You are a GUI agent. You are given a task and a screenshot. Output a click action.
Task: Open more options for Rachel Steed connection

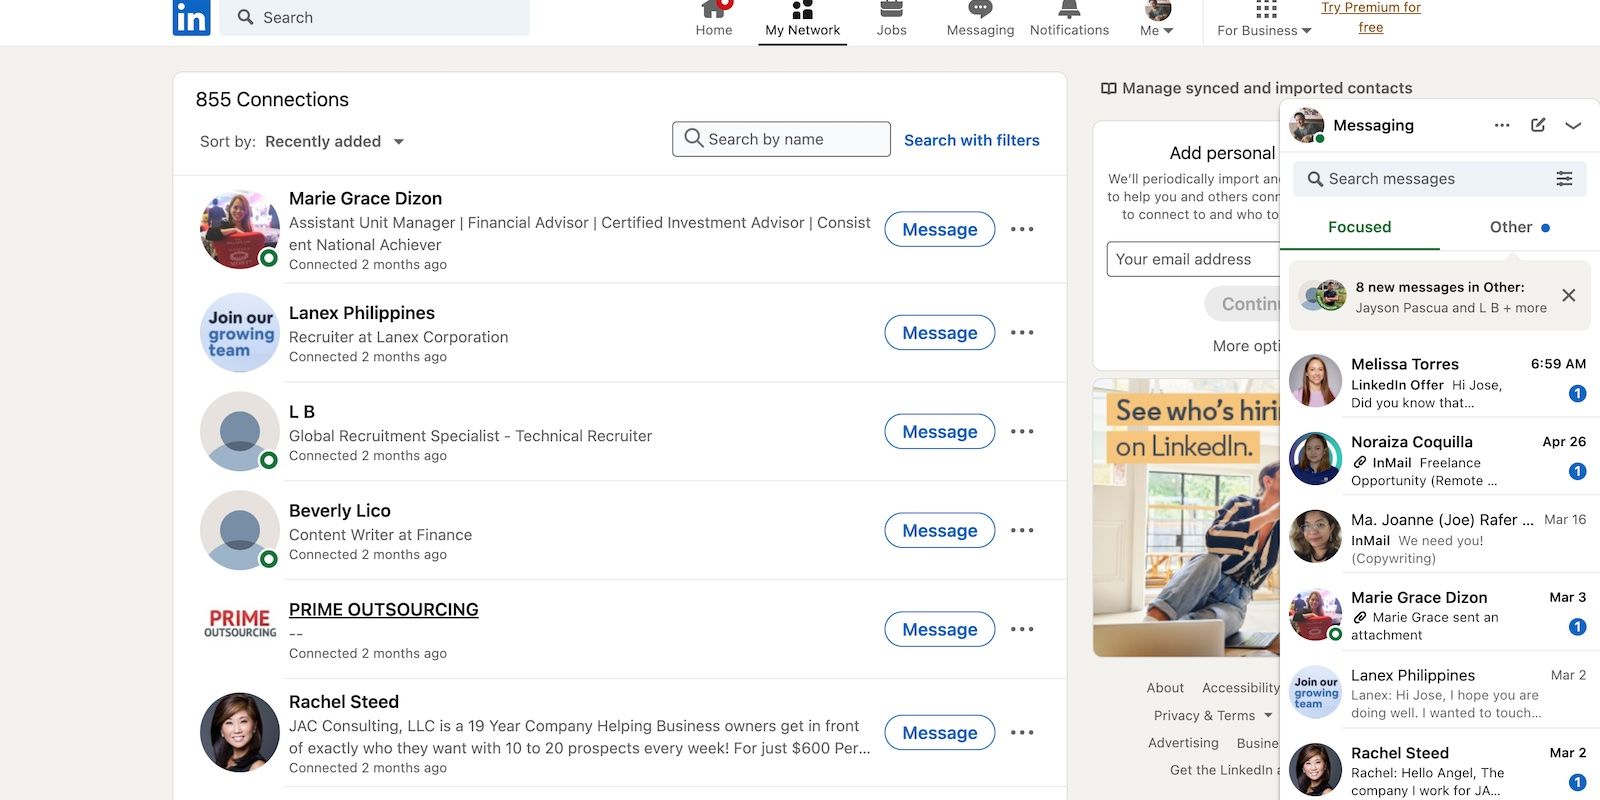click(x=1022, y=732)
